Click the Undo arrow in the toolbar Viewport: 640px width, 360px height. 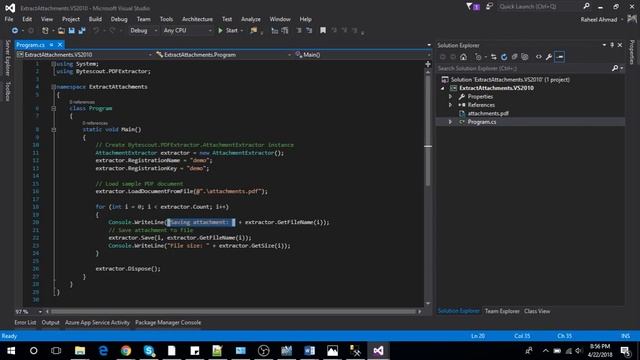[x=96, y=31]
